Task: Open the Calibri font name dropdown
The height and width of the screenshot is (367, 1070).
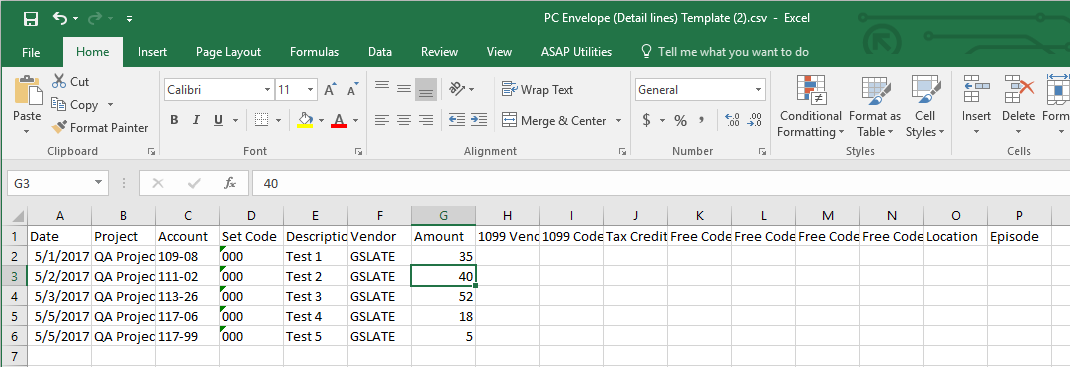Action: [x=268, y=89]
